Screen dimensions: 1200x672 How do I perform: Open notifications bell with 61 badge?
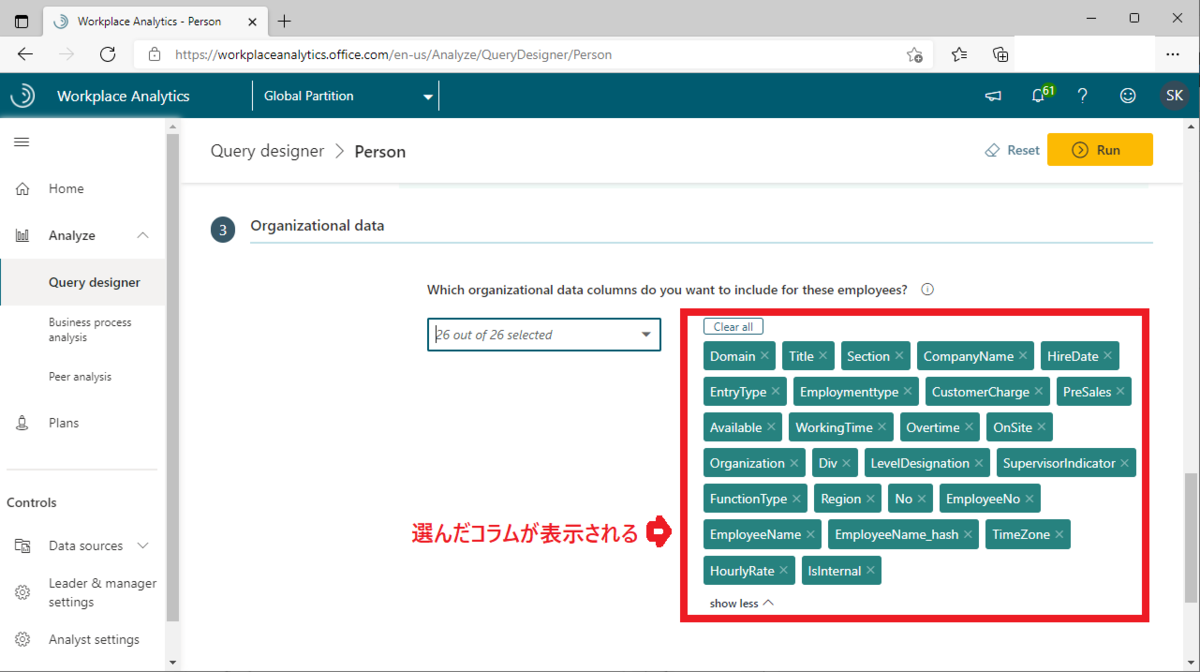[x=1040, y=95]
